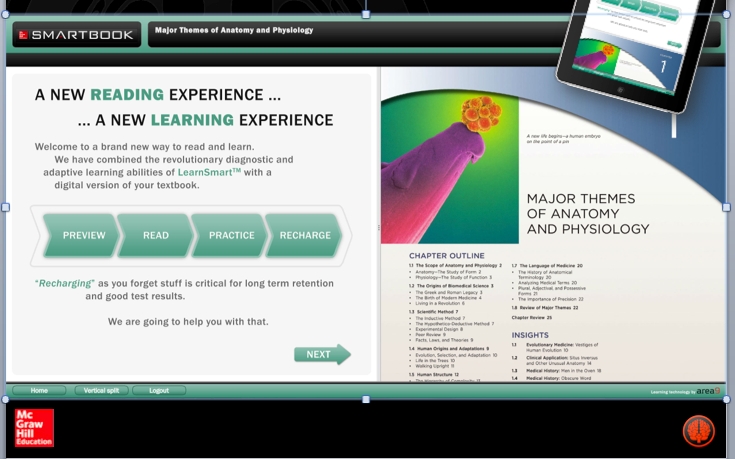Click the SmartBook logo

[76, 35]
